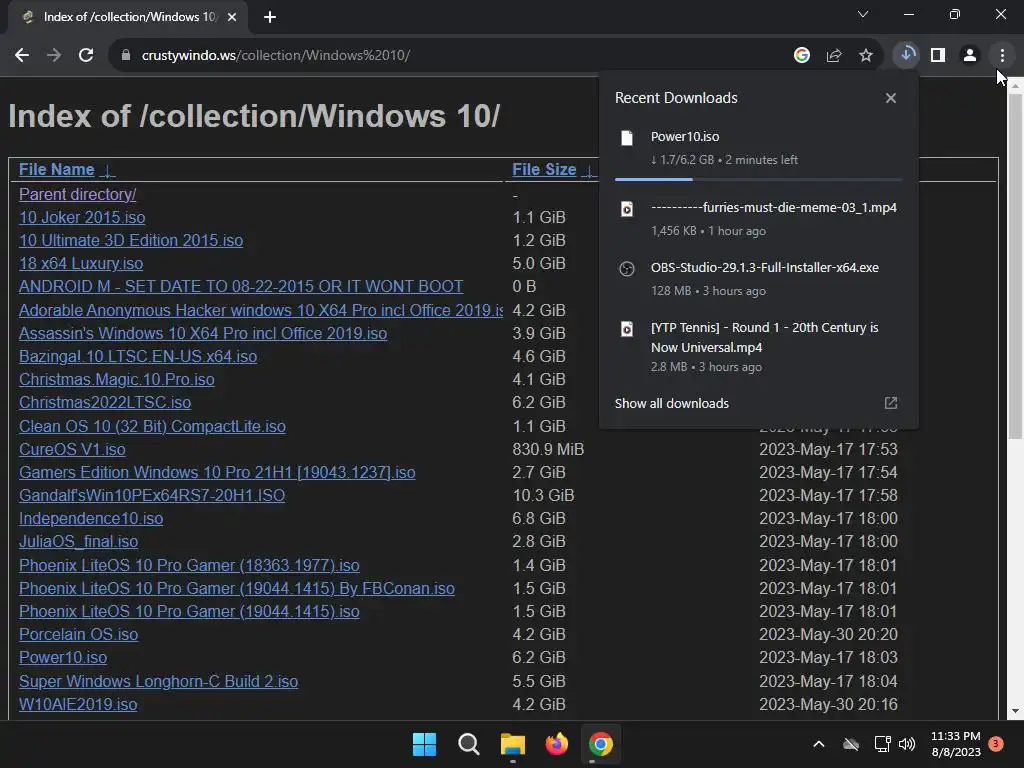Open the Power10.iso download entry
Image resolution: width=1024 pixels, height=768 pixels.
(758, 148)
